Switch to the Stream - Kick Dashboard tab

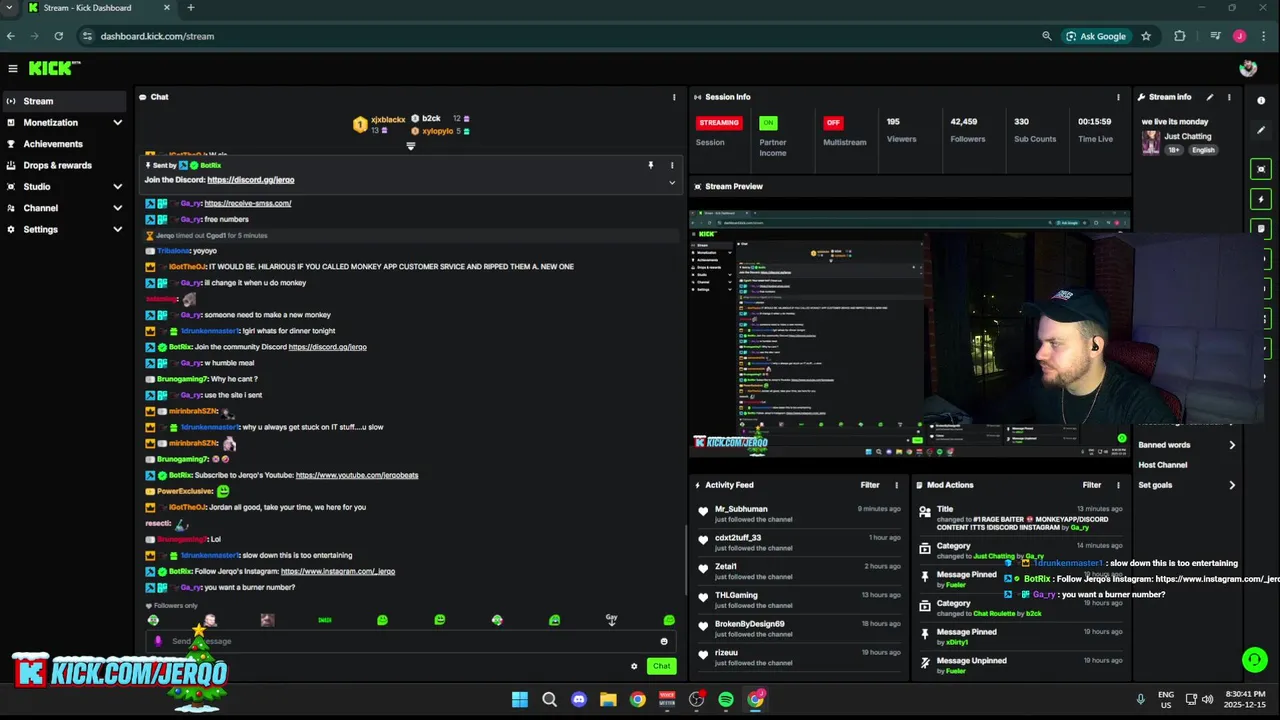pos(99,8)
